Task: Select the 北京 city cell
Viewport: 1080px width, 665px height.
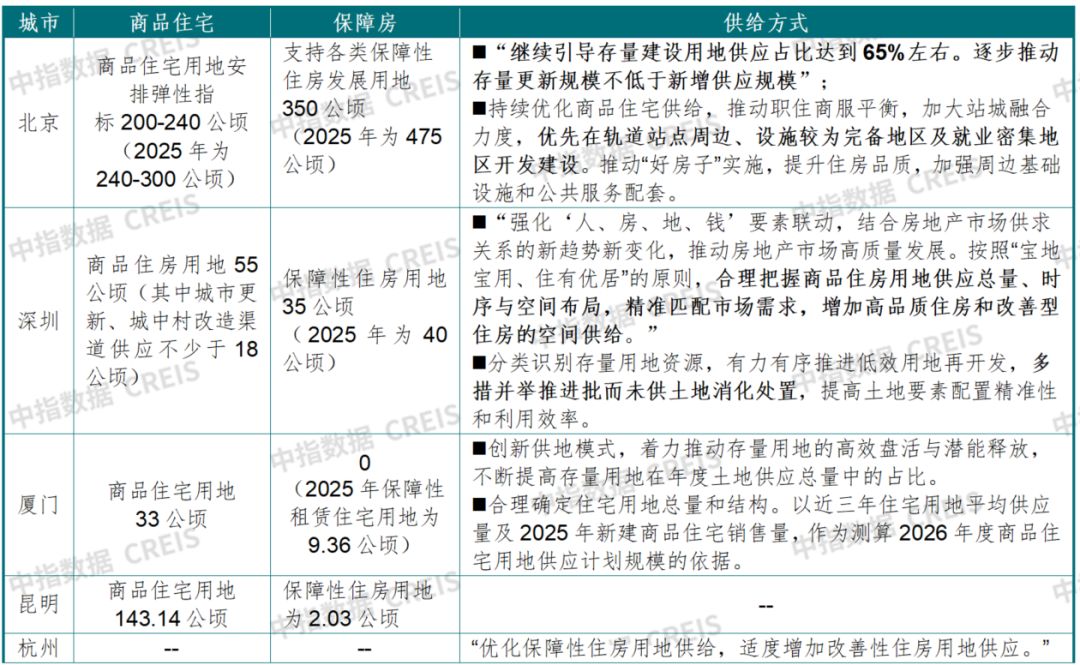Action: point(39,123)
